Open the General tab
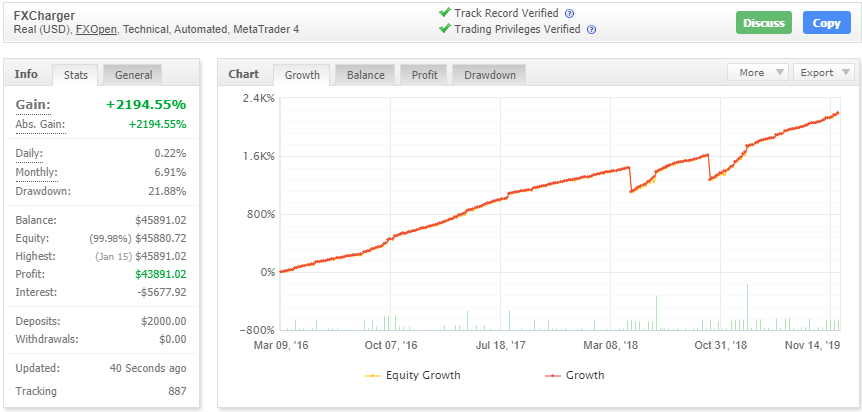 [133, 75]
